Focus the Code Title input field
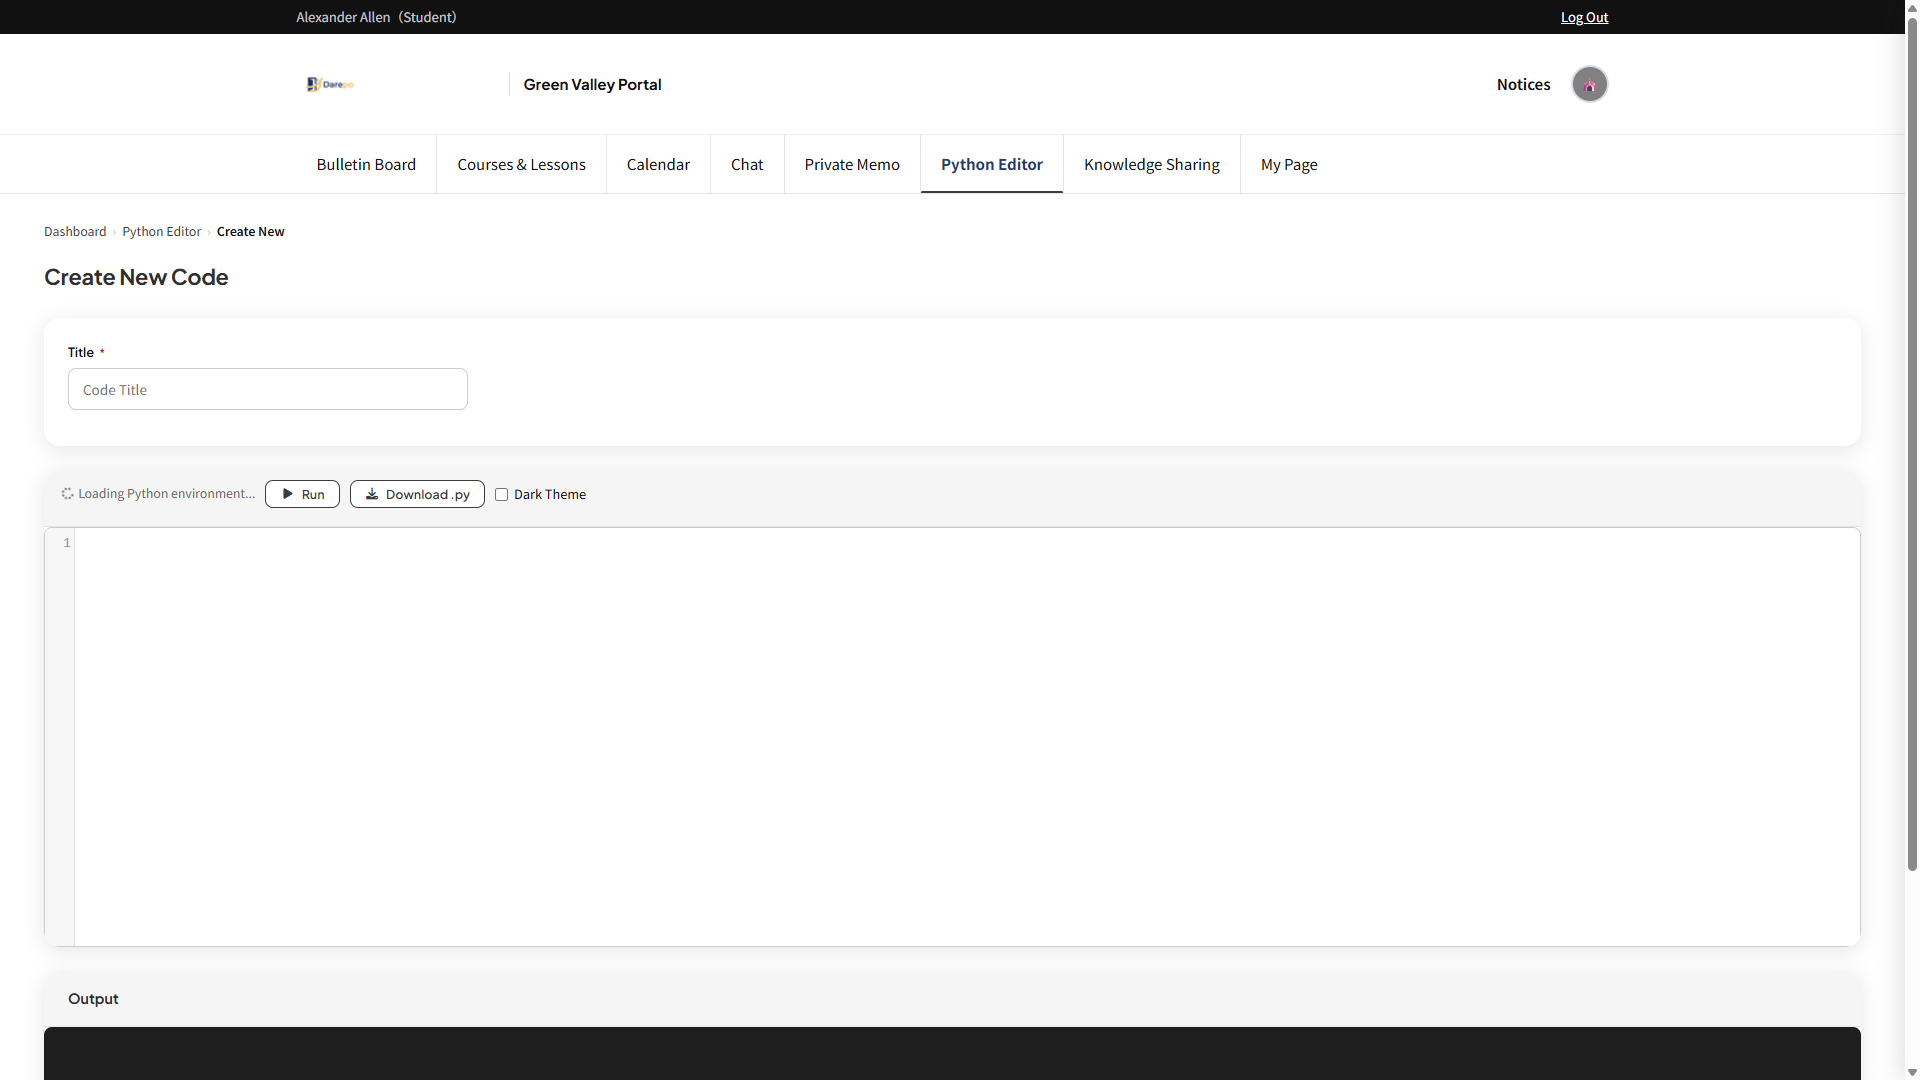 [x=268, y=389]
